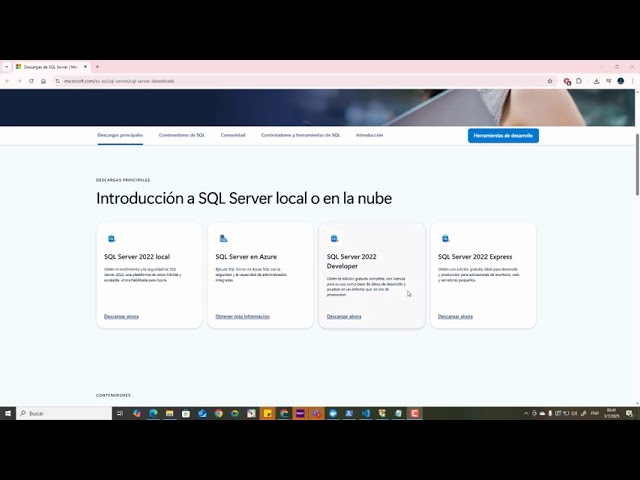The width and height of the screenshot is (640, 480).
Task: Go back to the previous page
Action: 7,81
